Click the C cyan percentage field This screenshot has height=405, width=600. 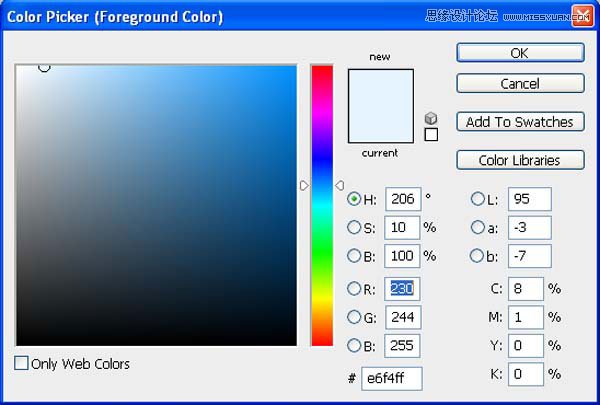(525, 289)
